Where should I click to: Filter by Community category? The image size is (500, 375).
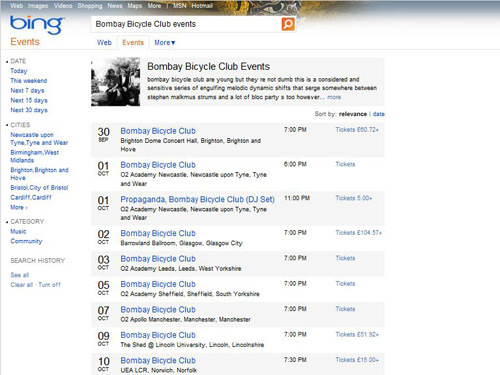[26, 241]
